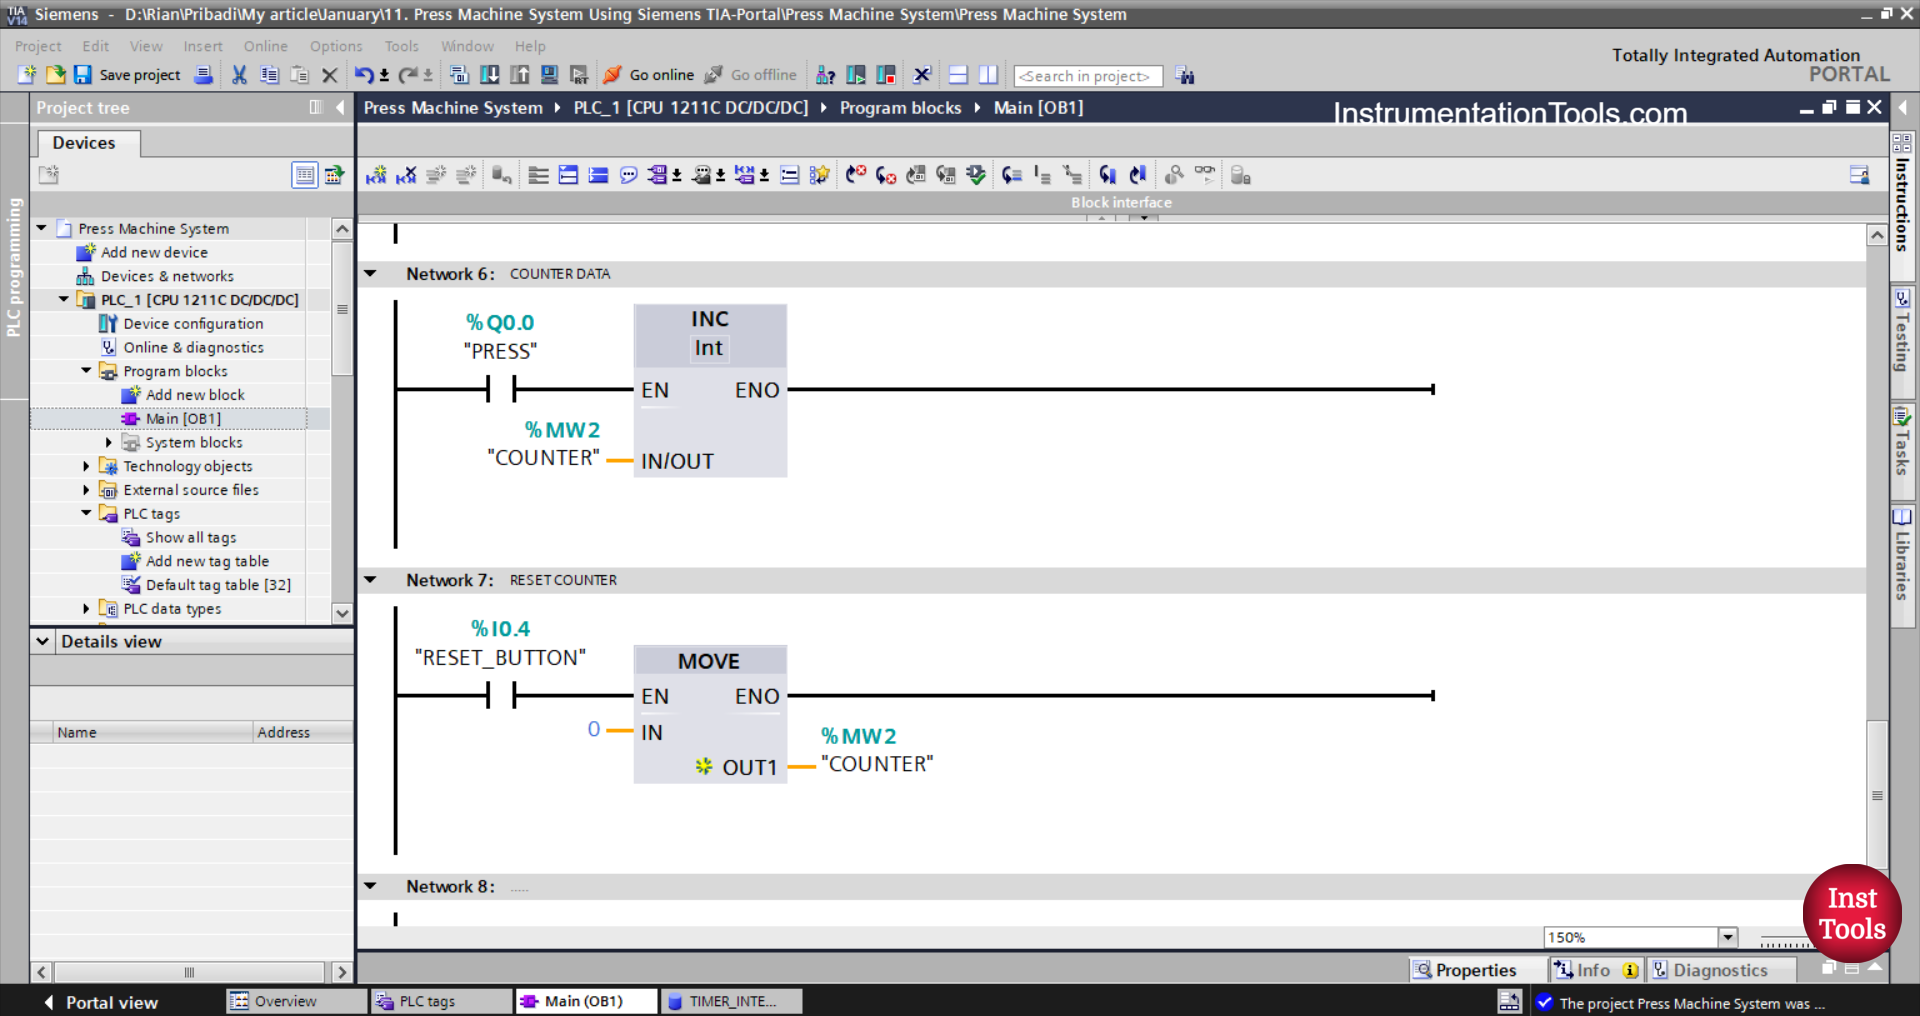Open the TIMER_INTE... editor tab
This screenshot has width=1920, height=1016.
point(731,1000)
